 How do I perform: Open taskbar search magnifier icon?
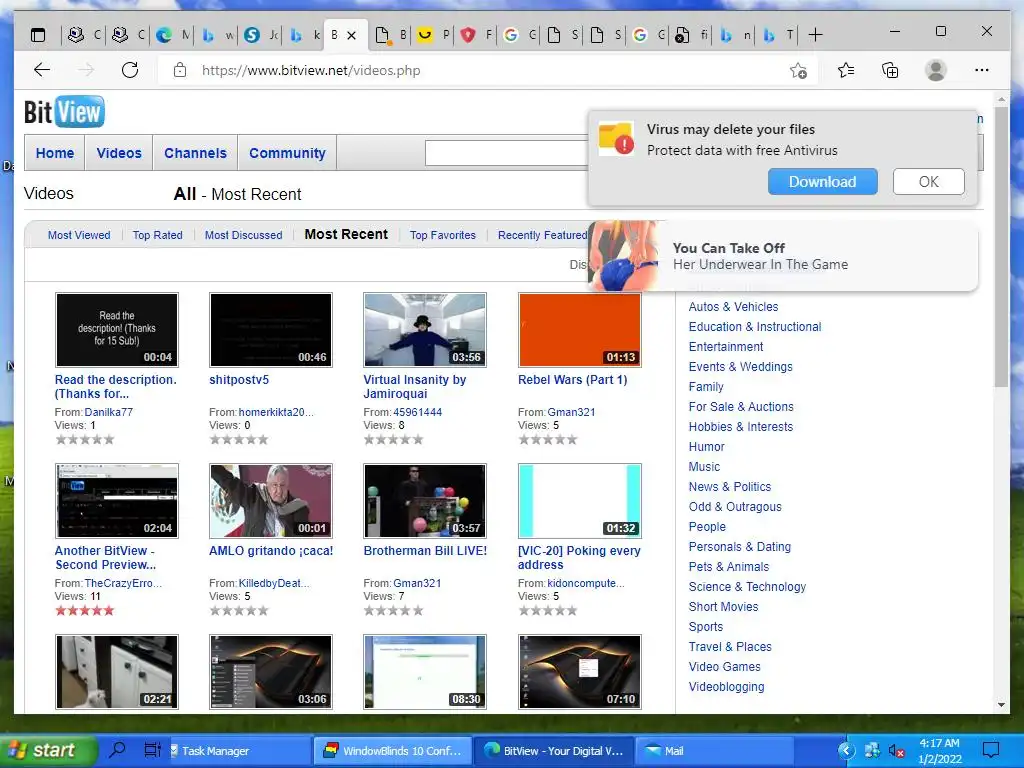click(x=118, y=750)
